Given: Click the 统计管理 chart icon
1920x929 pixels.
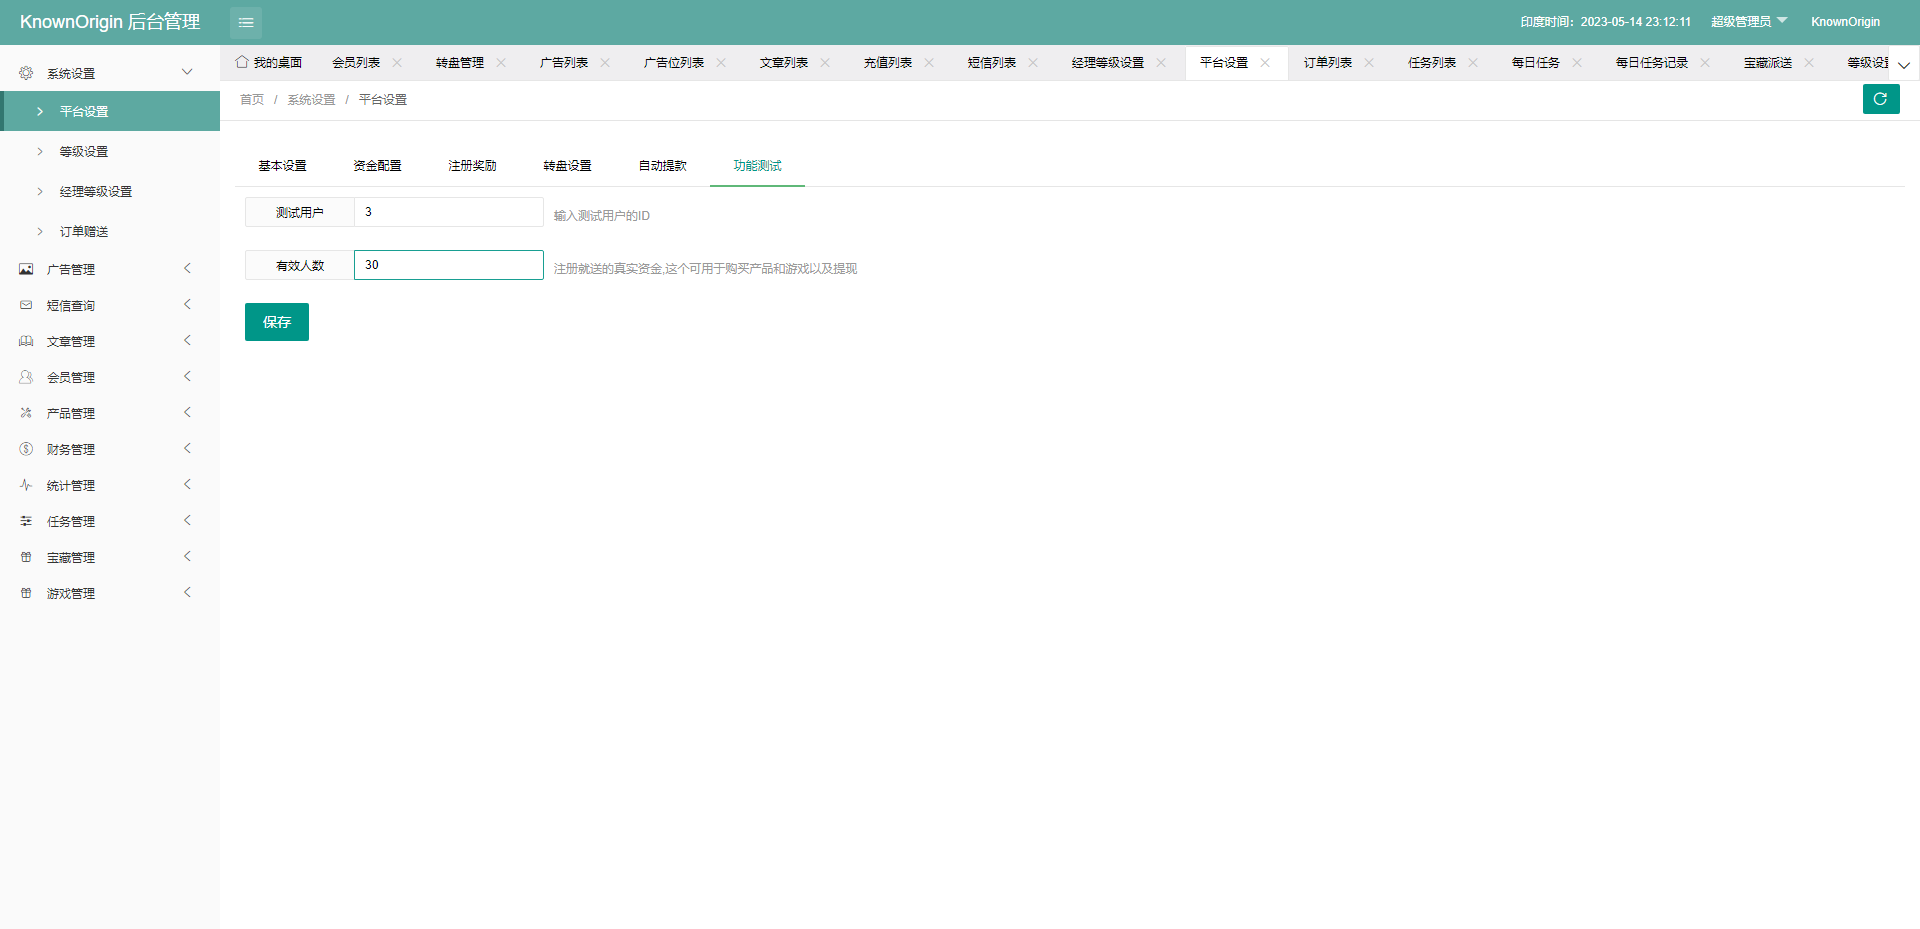Looking at the screenshot, I should 26,485.
